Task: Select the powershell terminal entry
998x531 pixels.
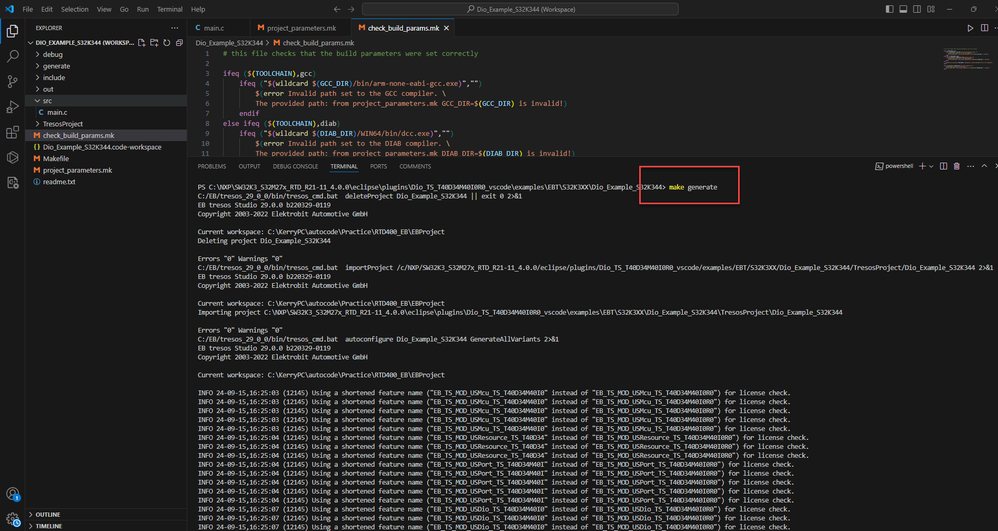Action: pos(895,166)
